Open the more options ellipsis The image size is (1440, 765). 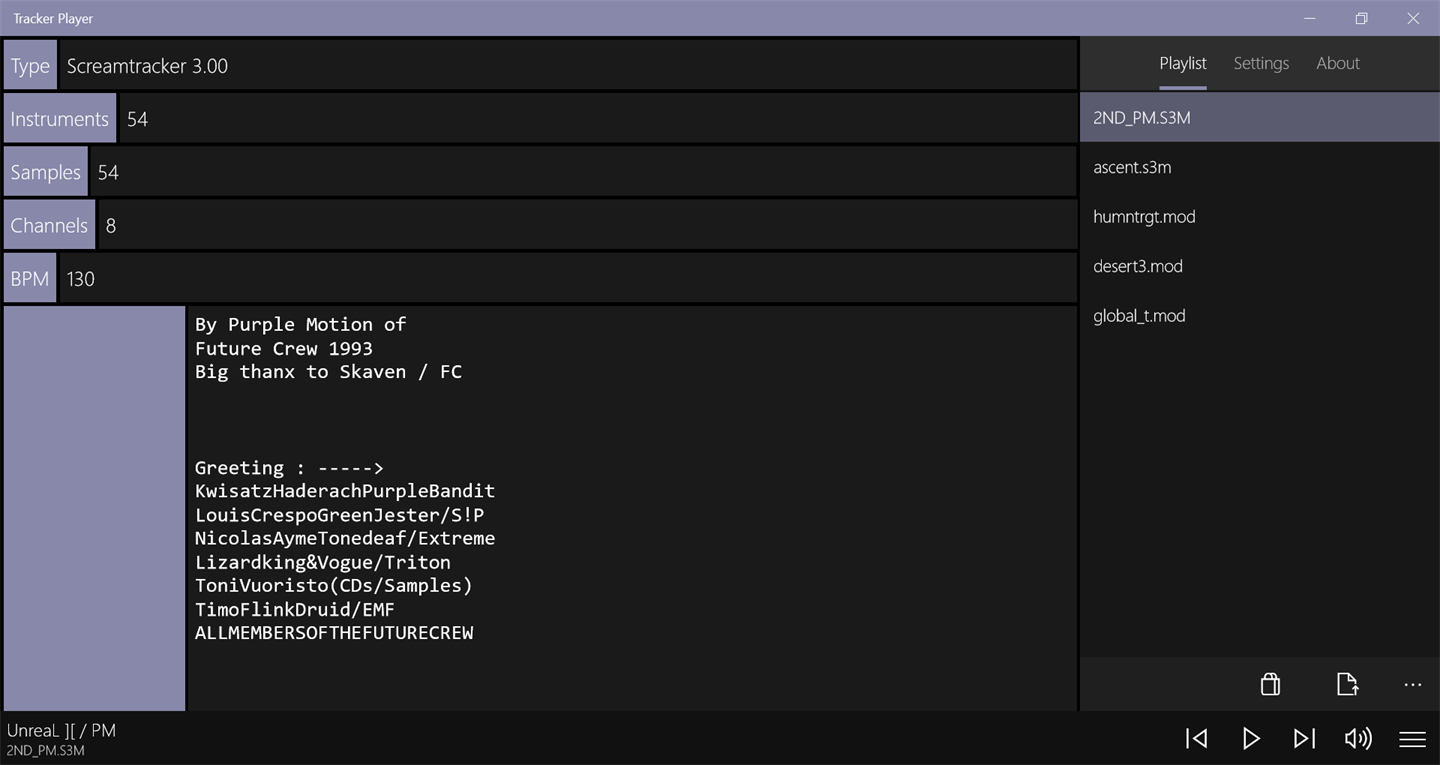click(1412, 685)
